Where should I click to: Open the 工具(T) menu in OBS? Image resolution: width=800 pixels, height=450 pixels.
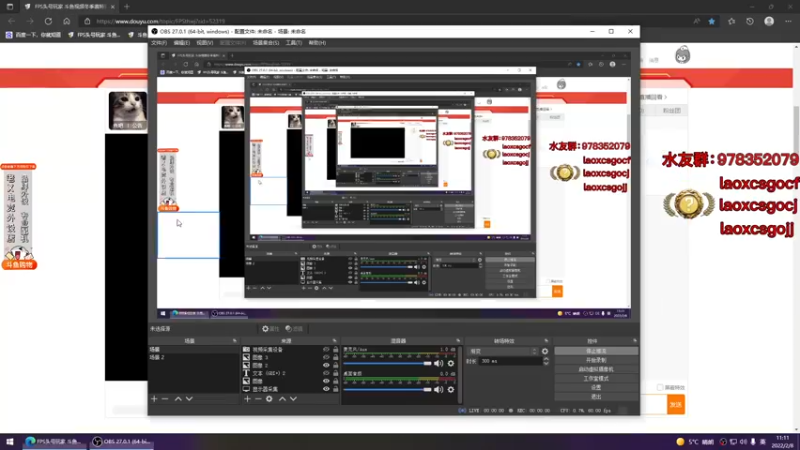point(293,43)
